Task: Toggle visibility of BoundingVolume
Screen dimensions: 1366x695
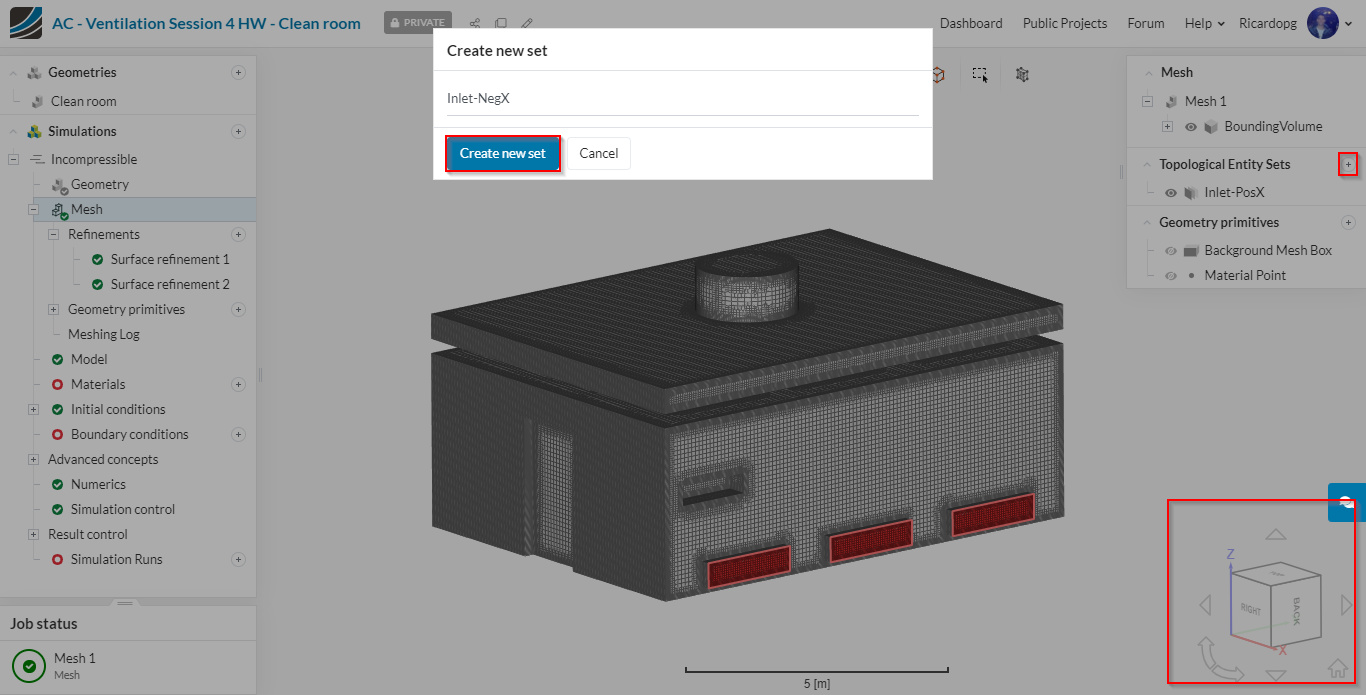Action: [x=1191, y=126]
